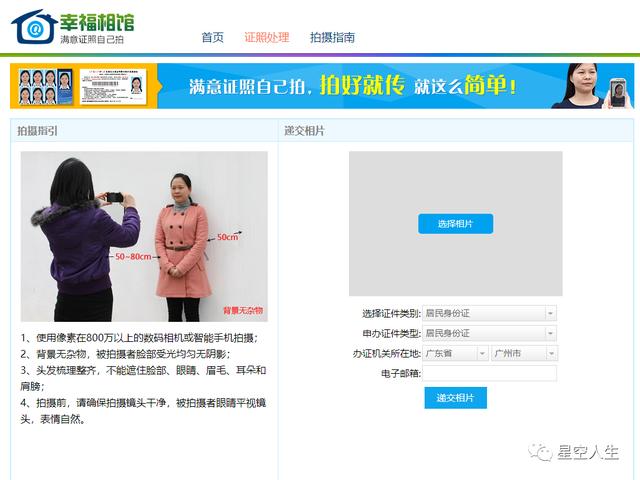Click the 星空人生 watermark text
The image size is (640, 480).
click(x=589, y=453)
